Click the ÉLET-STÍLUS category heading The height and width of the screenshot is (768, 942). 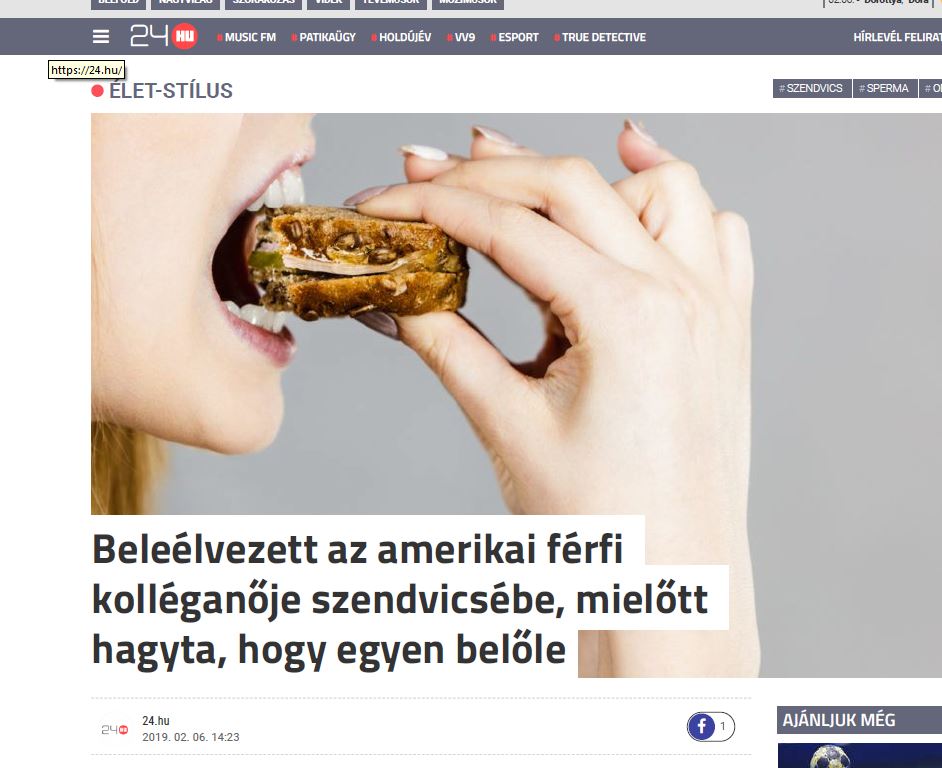pos(171,91)
